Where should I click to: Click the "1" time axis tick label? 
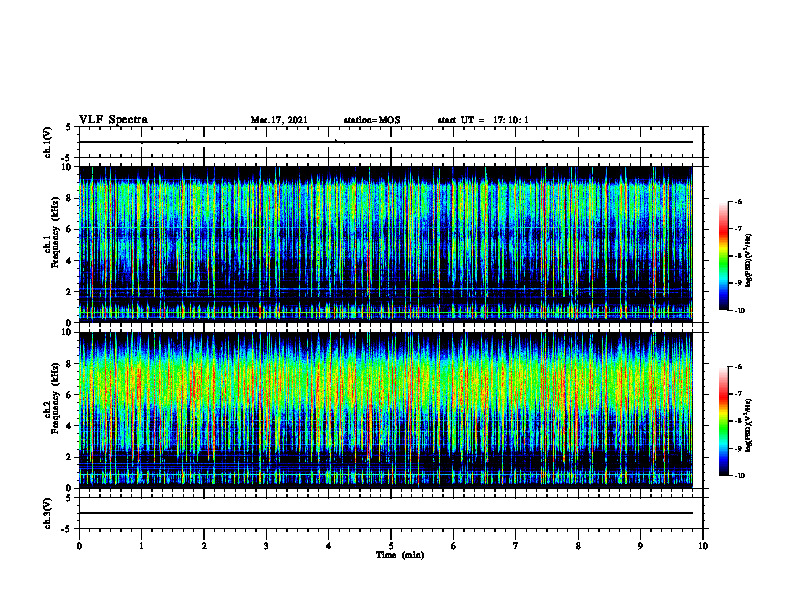coord(141,546)
